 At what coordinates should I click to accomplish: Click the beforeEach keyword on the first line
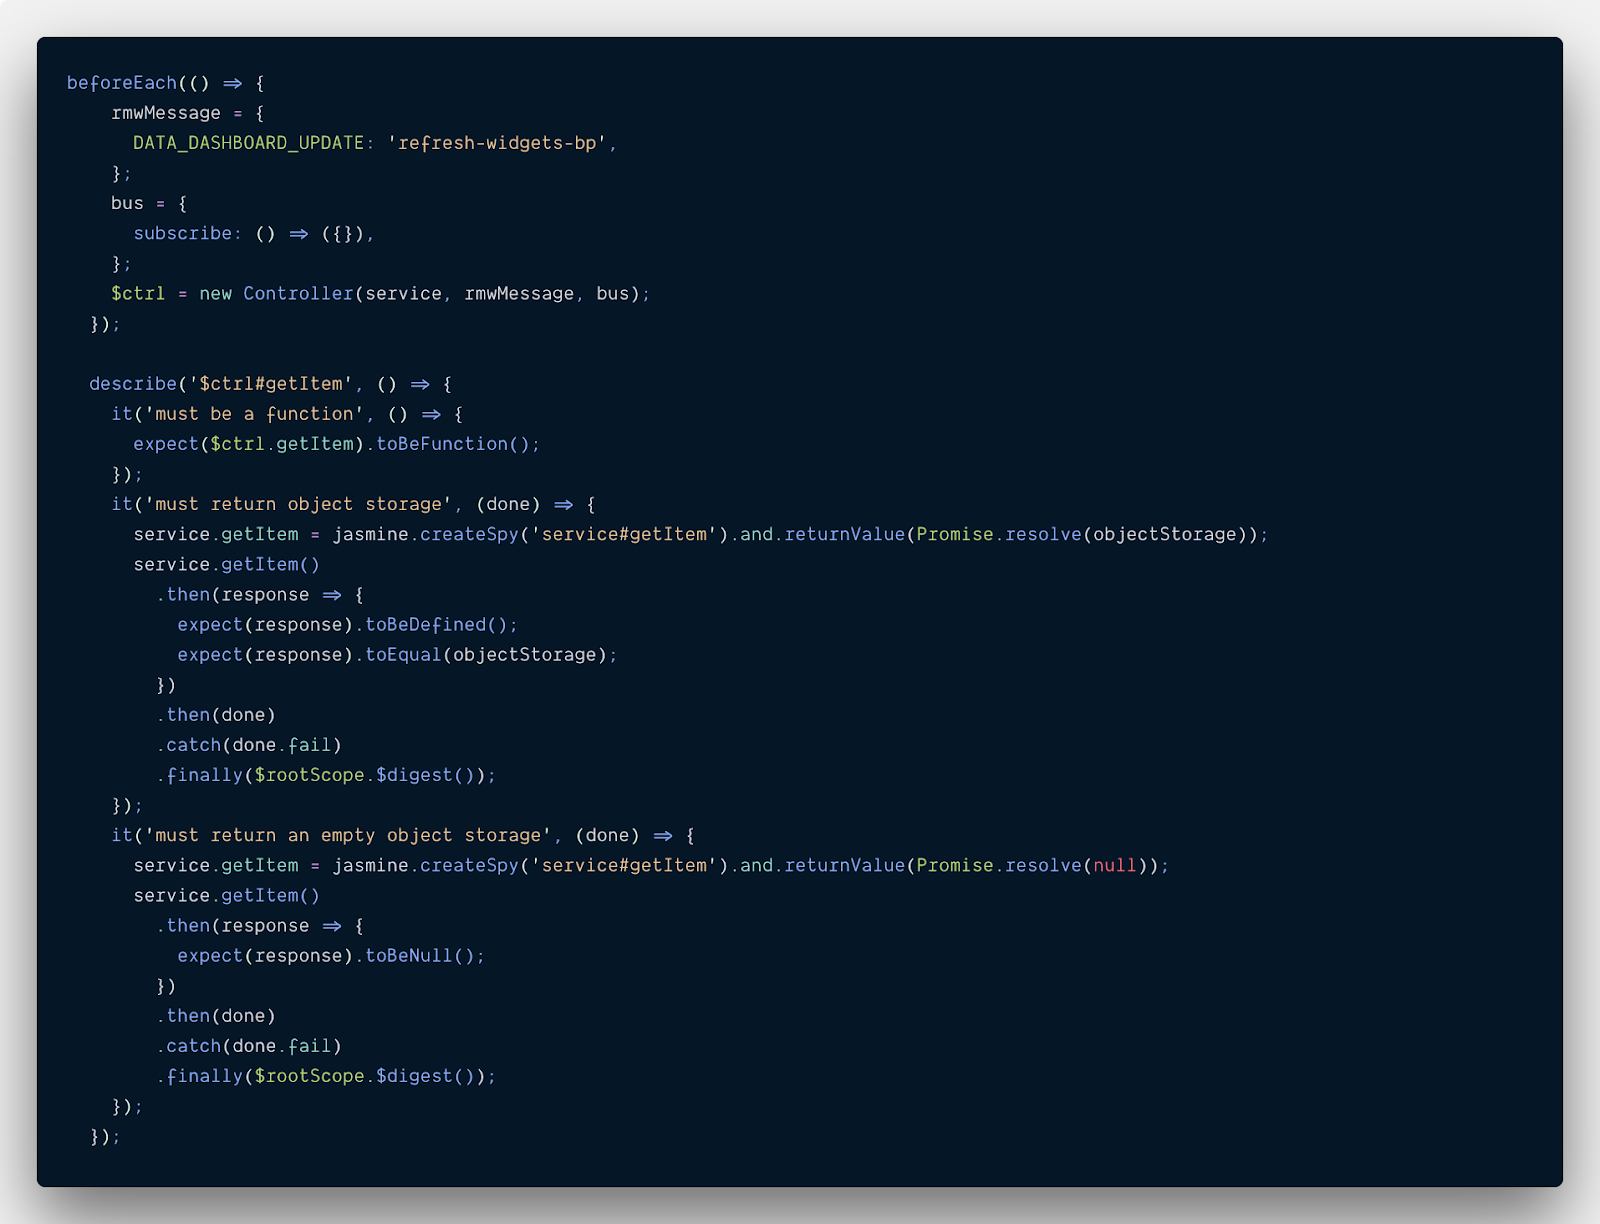(121, 83)
